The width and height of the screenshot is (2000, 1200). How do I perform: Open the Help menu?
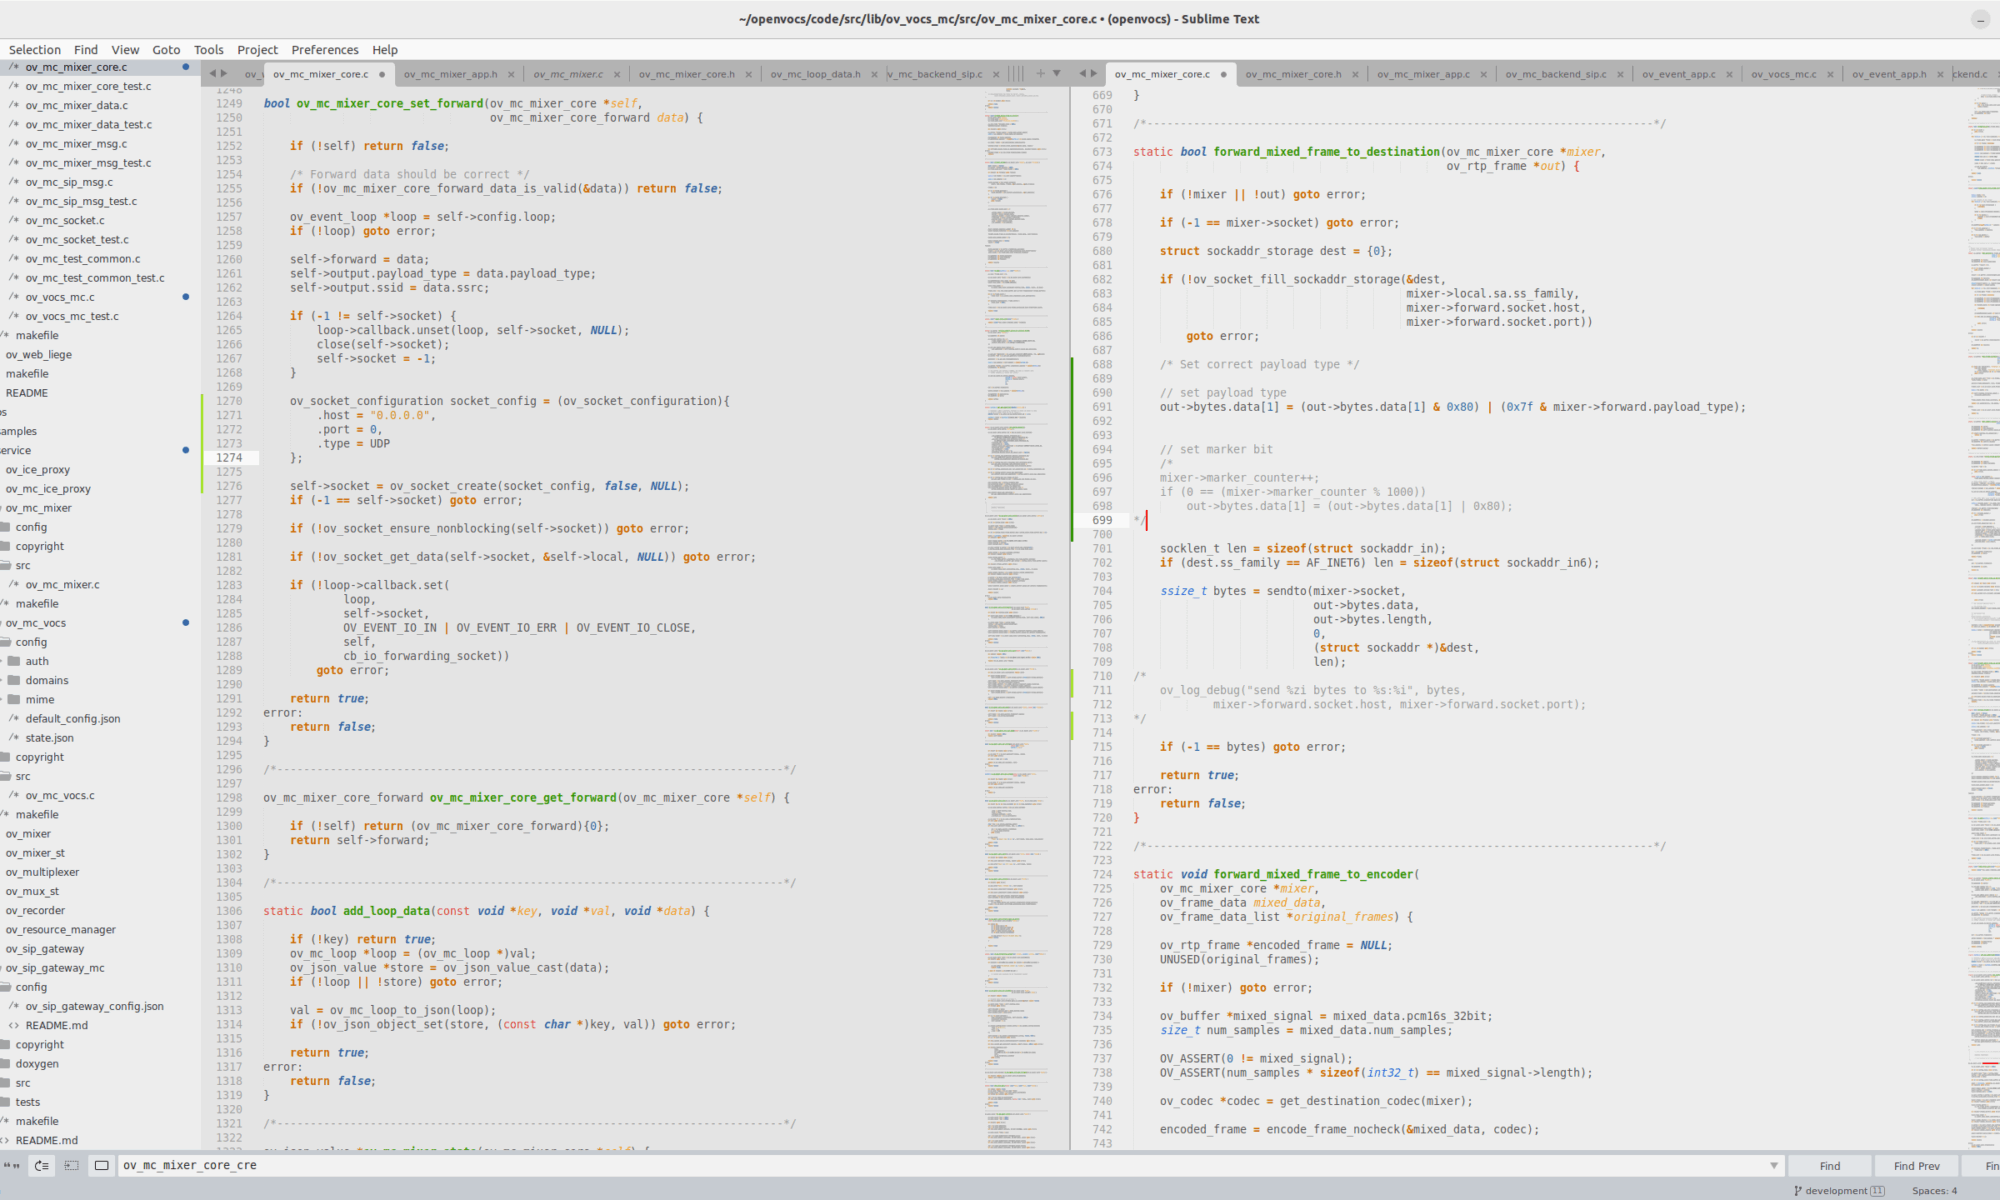[x=385, y=50]
